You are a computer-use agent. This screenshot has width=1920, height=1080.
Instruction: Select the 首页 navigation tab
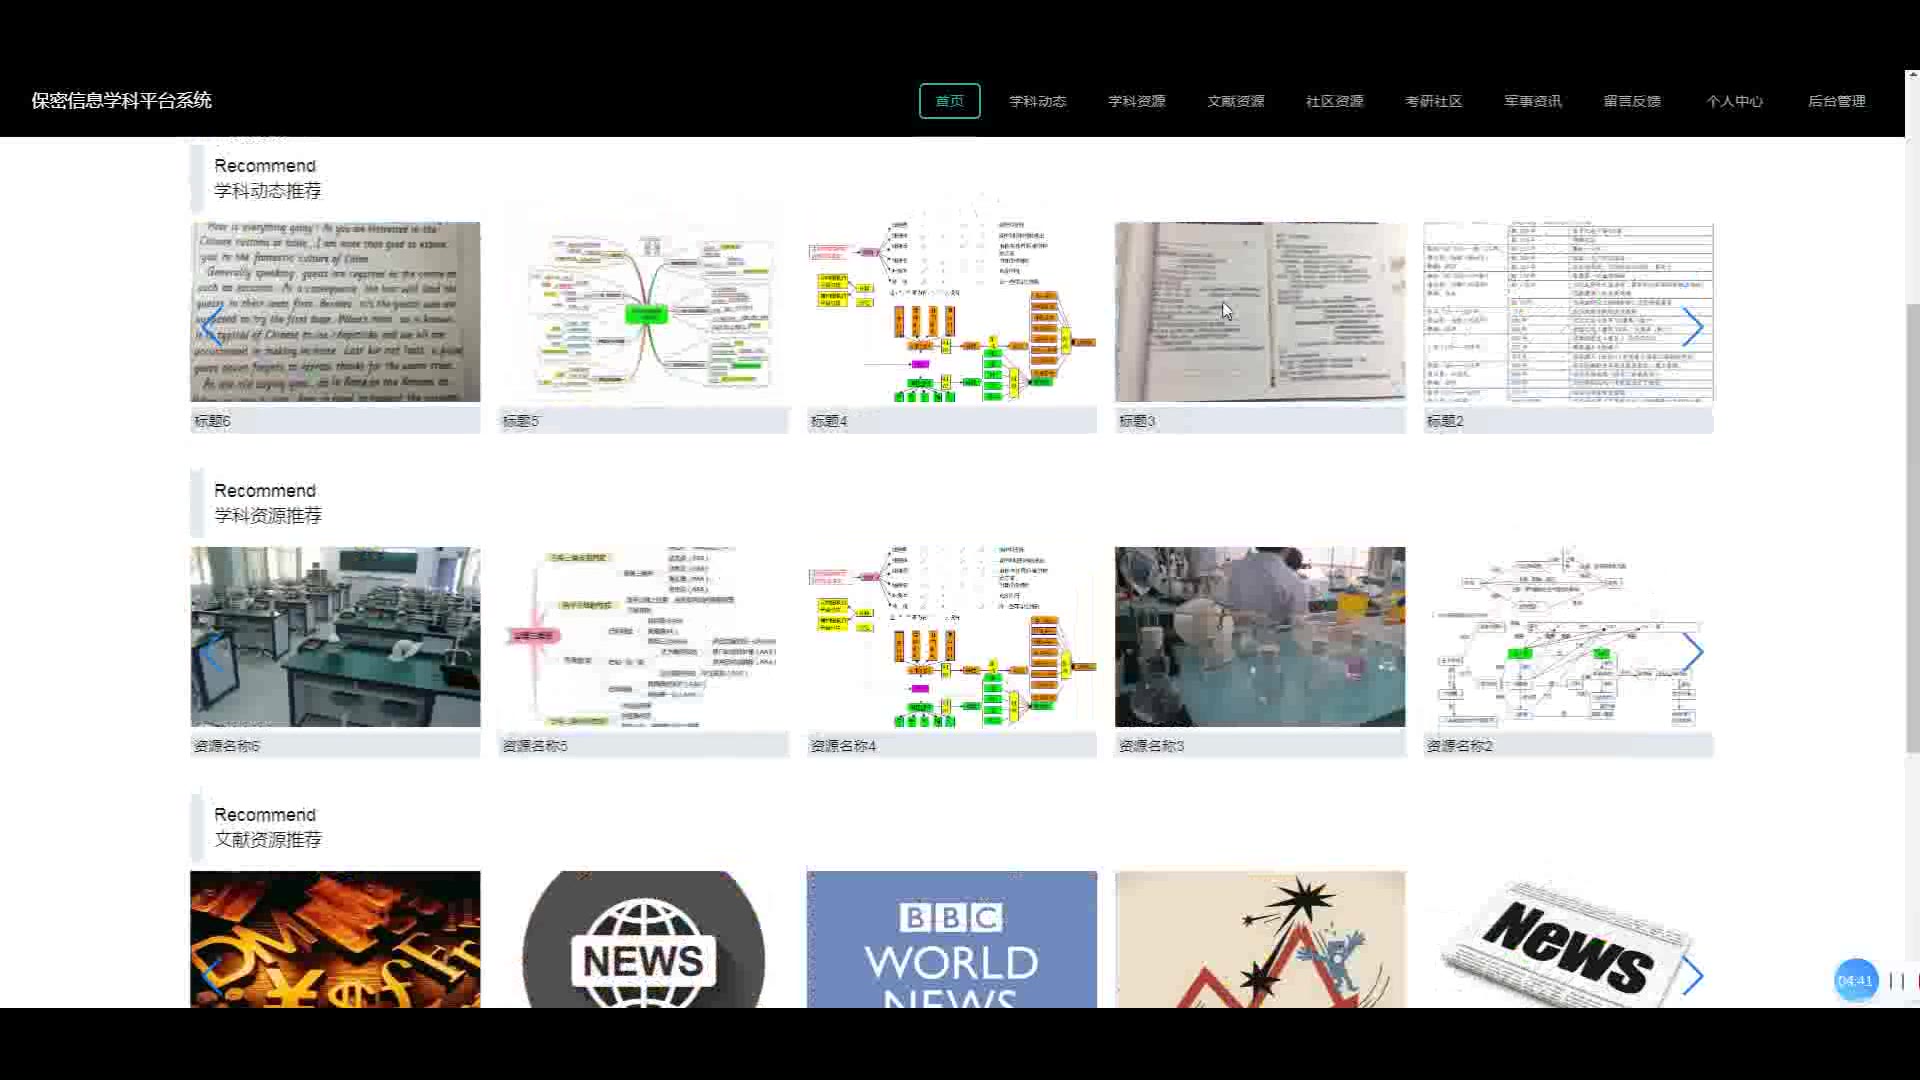(x=949, y=101)
